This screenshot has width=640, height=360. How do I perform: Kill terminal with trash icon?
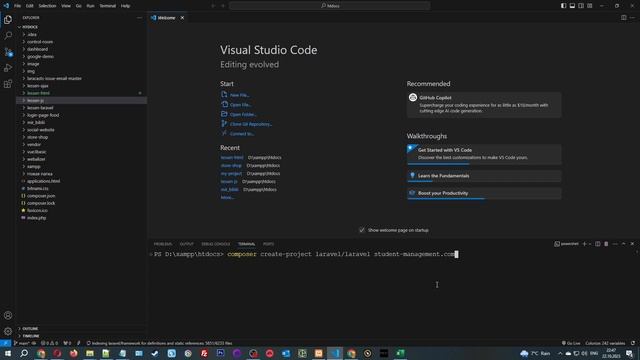[x=606, y=244]
